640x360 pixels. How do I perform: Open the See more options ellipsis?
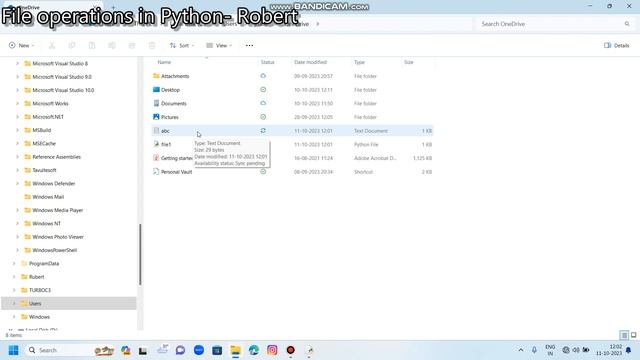pyautogui.click(x=249, y=45)
